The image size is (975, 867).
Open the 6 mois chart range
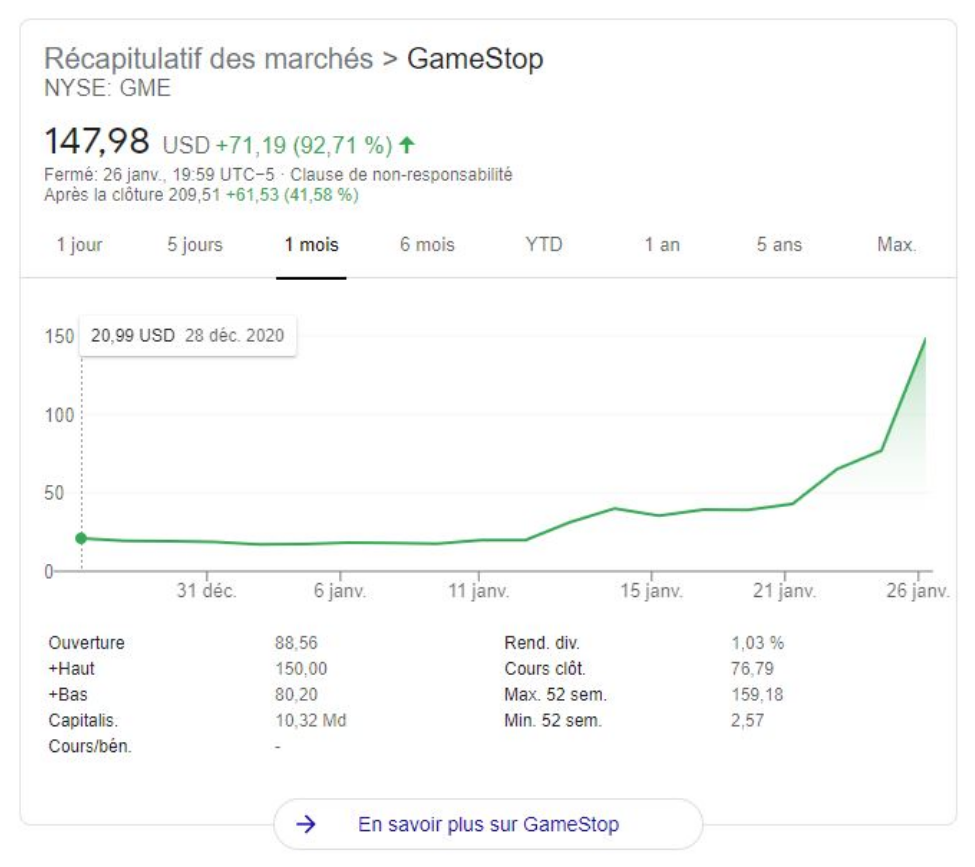point(427,245)
